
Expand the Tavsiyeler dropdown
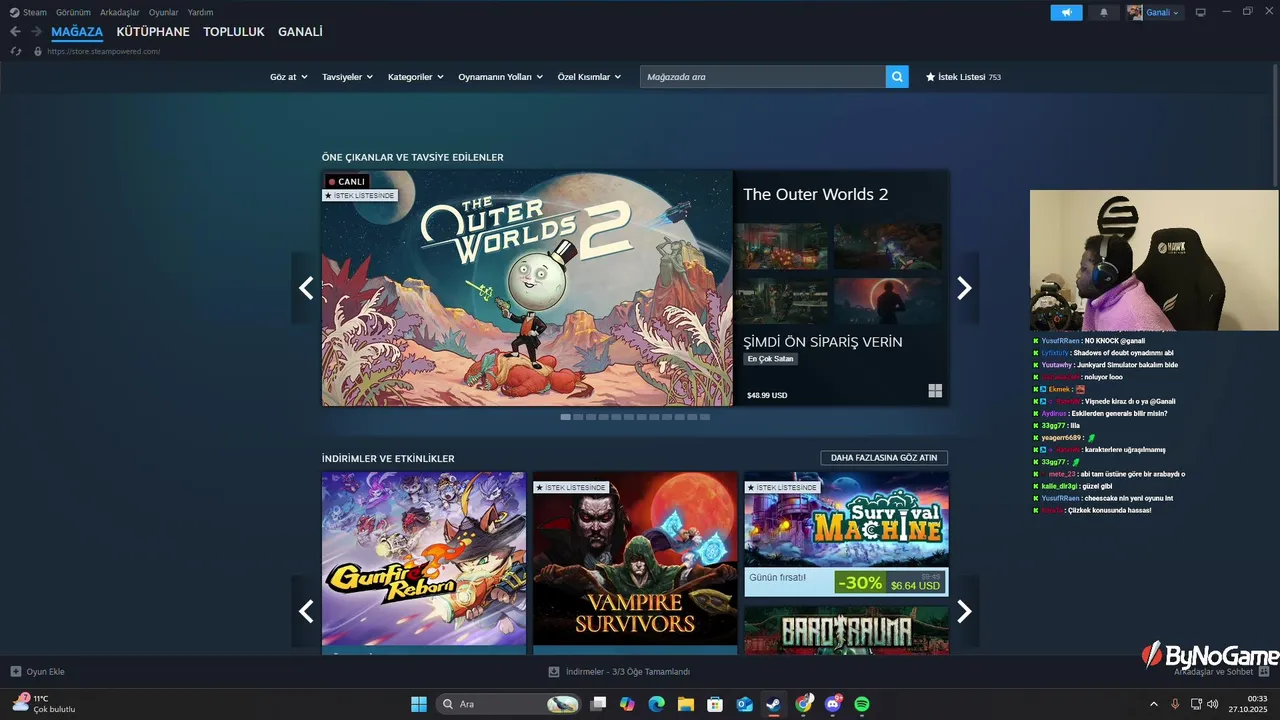[x=347, y=77]
